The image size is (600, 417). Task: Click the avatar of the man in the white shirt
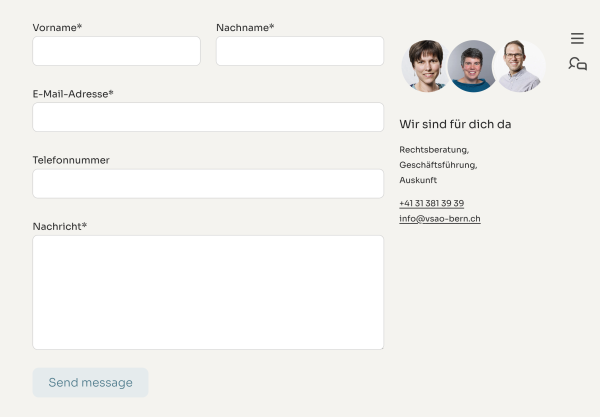pyautogui.click(x=518, y=66)
